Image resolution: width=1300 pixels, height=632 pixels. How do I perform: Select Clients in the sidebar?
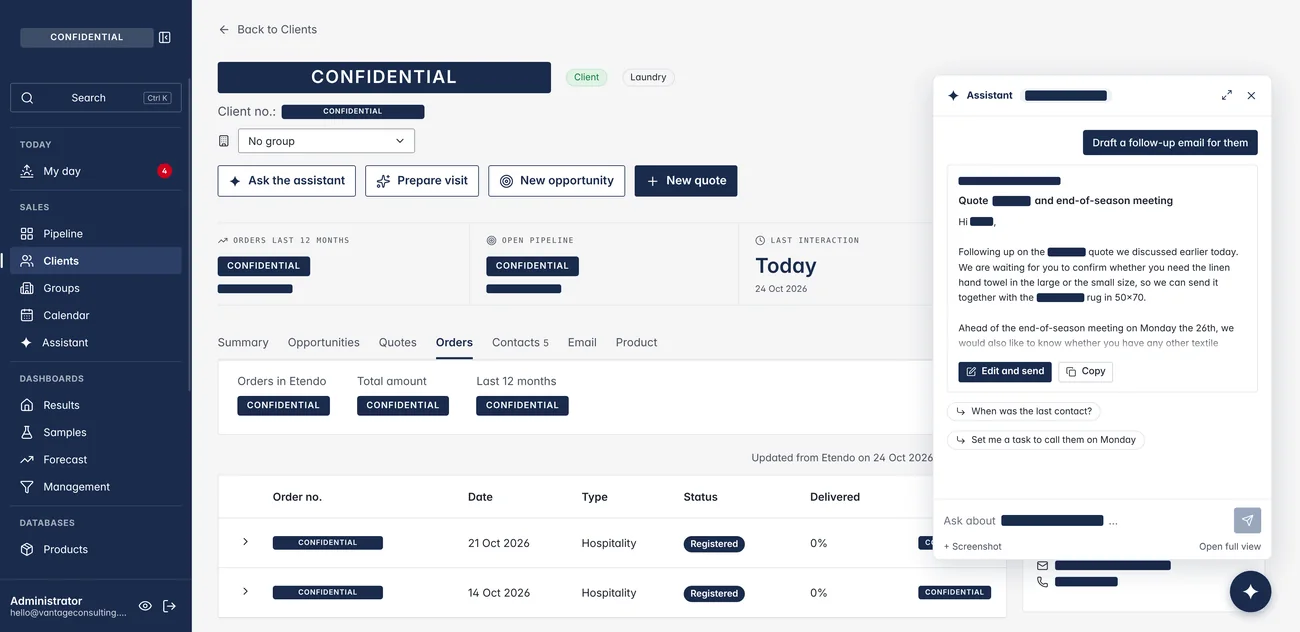click(96, 261)
